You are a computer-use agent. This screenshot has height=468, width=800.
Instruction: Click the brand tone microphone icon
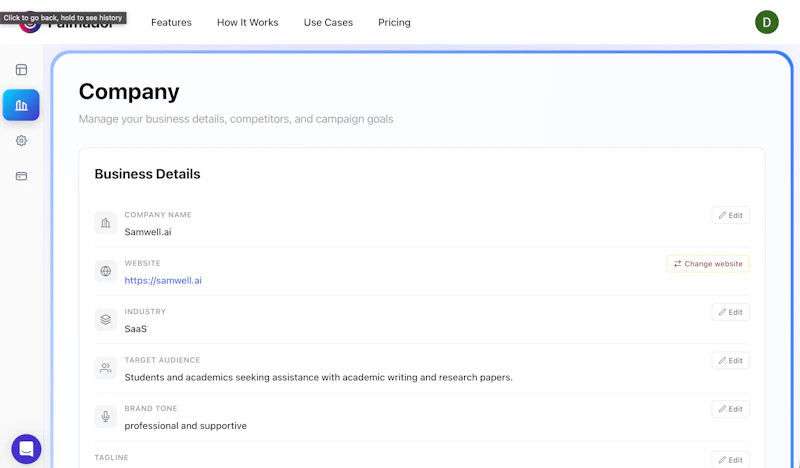[106, 416]
